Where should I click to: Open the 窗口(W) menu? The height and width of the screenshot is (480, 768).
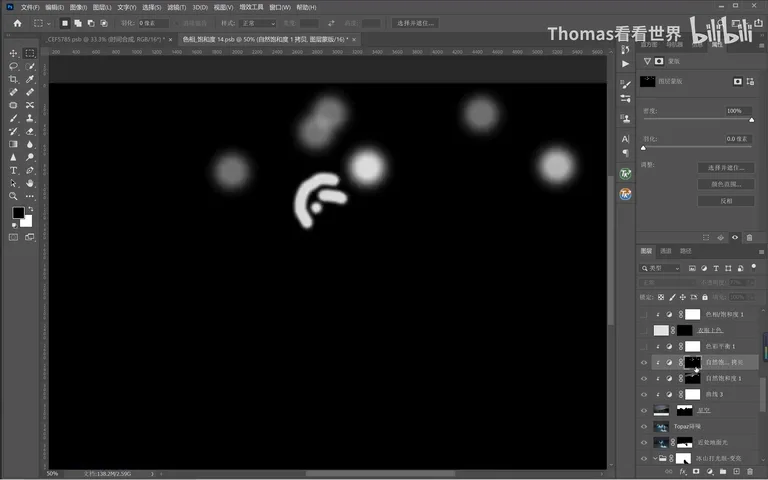[x=280, y=7]
